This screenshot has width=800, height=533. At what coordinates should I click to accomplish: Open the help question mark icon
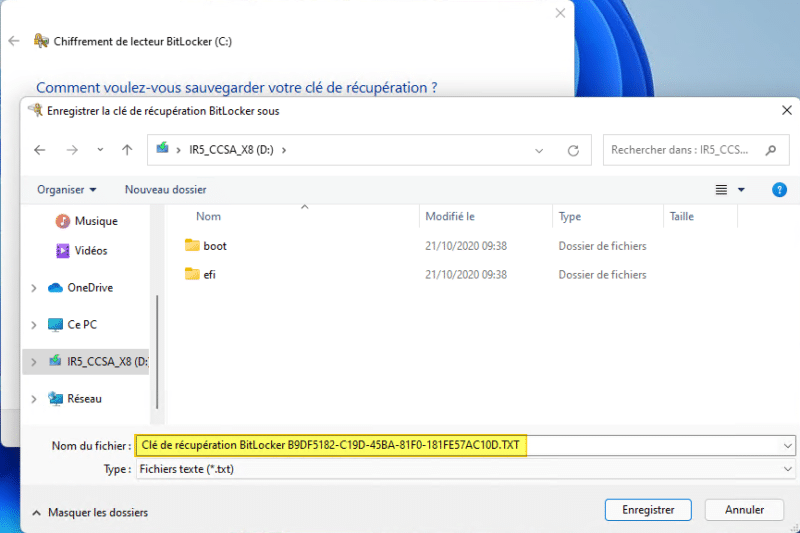(x=779, y=190)
